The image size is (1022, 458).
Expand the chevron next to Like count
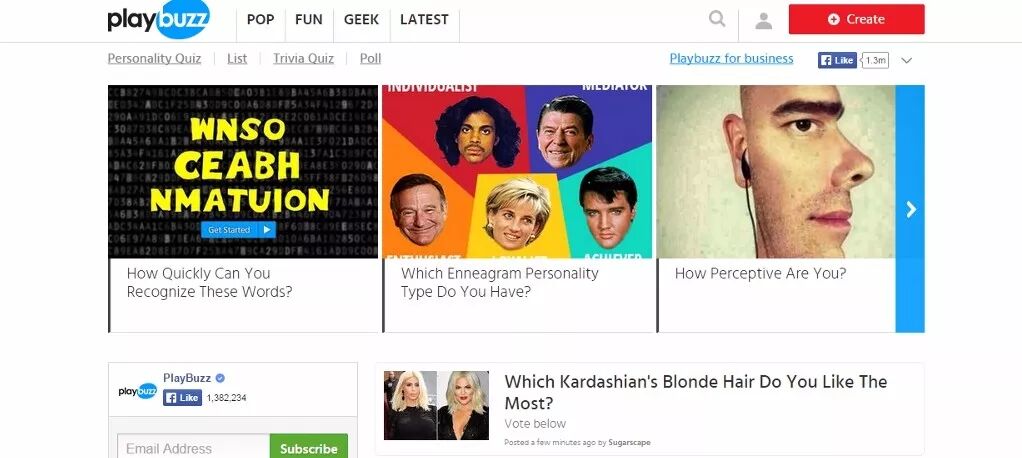tap(907, 61)
